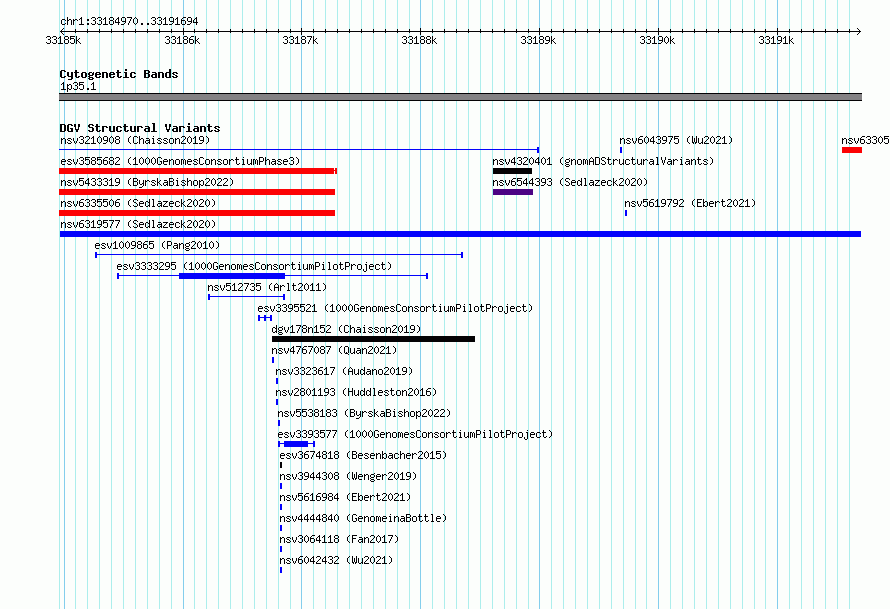
Task: Open nsv6043975 (Wu2021) label
Action: 676,140
